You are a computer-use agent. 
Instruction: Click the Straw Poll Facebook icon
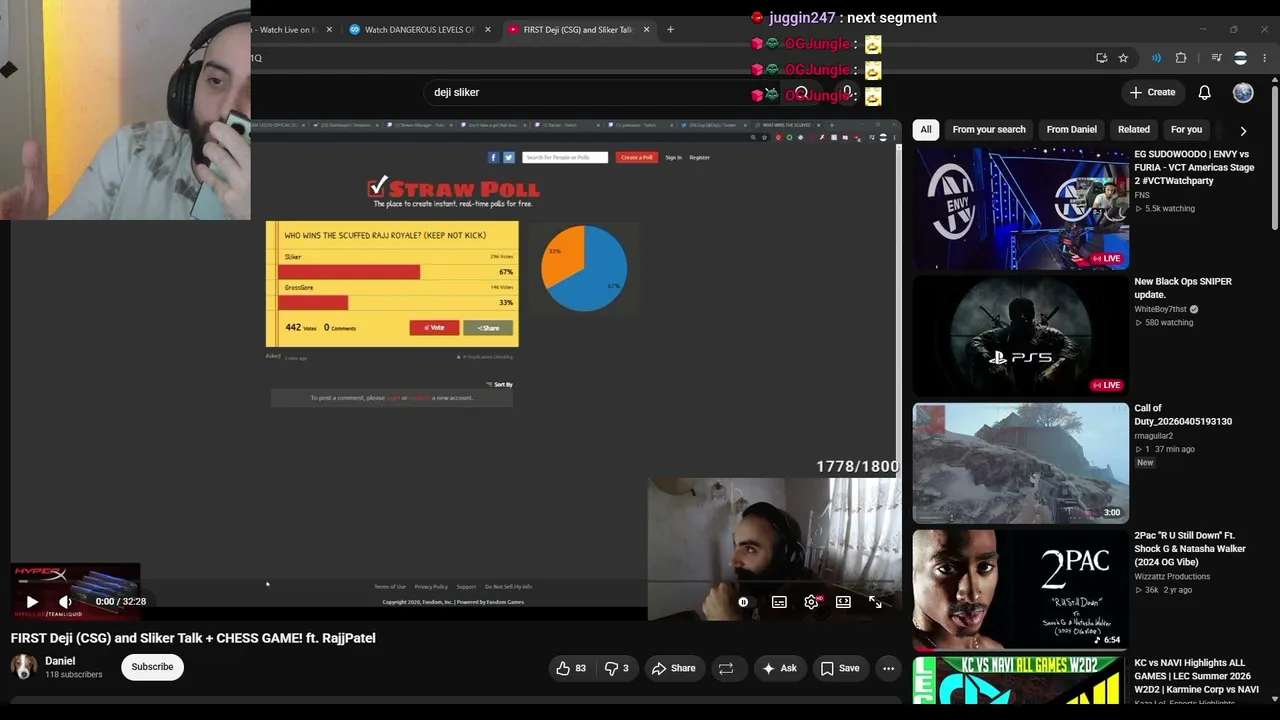pos(493,157)
